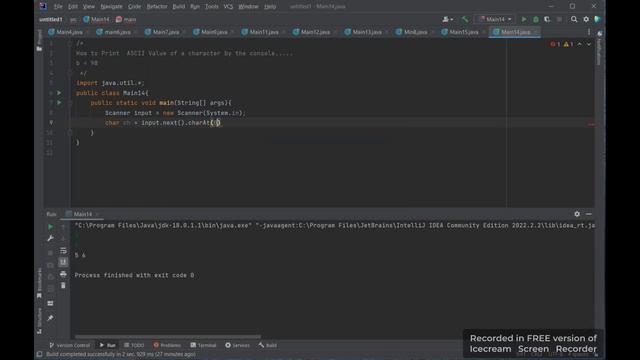Hide the Run tool window

pos(589,214)
